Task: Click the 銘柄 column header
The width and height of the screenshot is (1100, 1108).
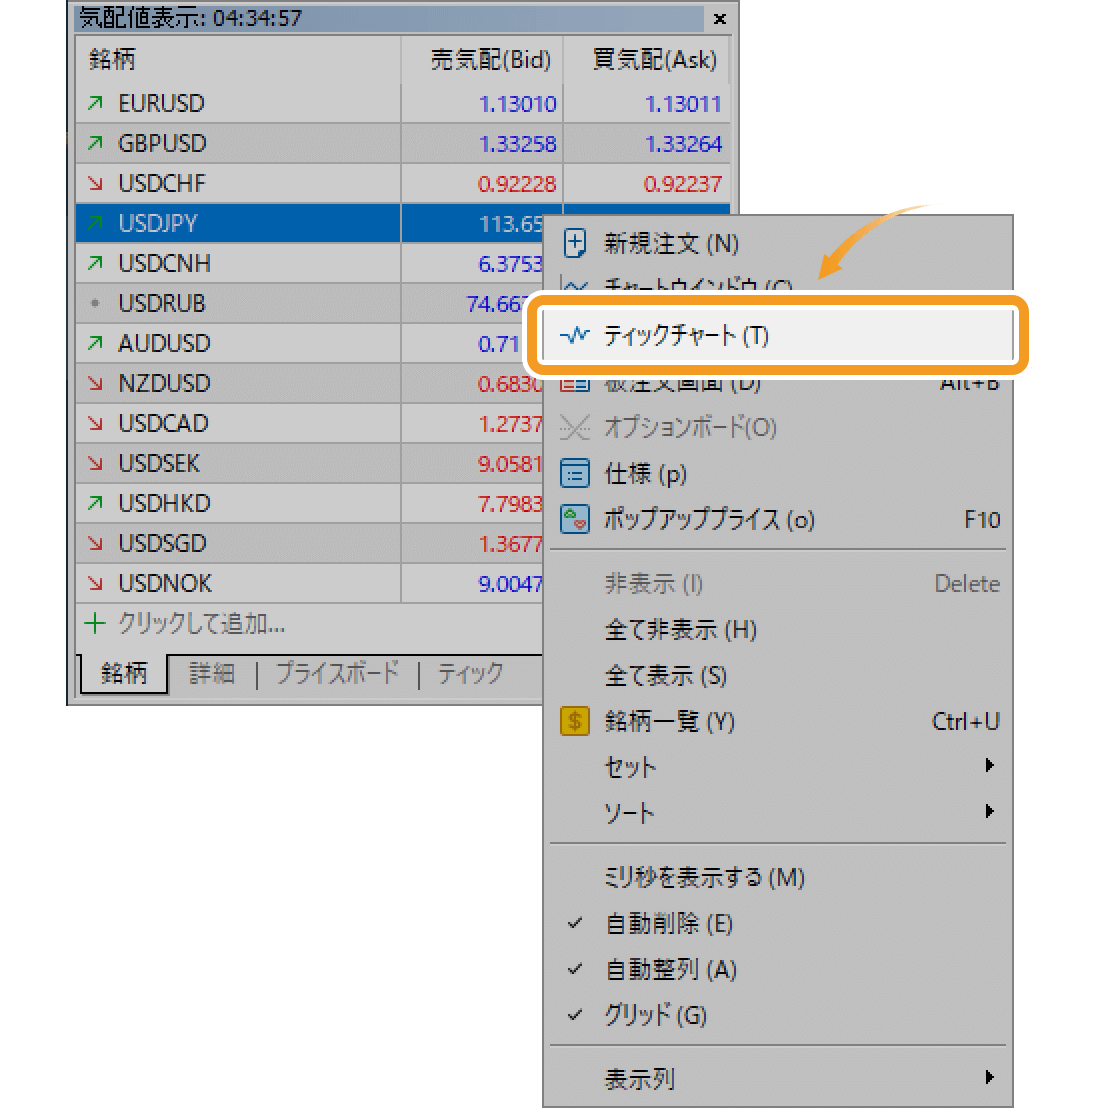Action: 238,59
